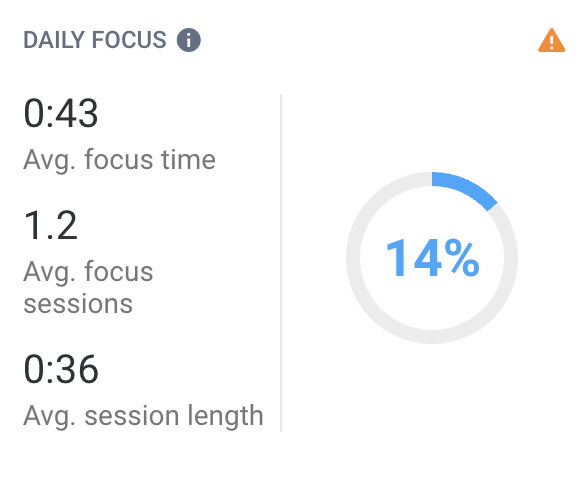The height and width of the screenshot is (492, 586).
Task: Click the Avg. focus sessions label
Action: tap(88, 287)
